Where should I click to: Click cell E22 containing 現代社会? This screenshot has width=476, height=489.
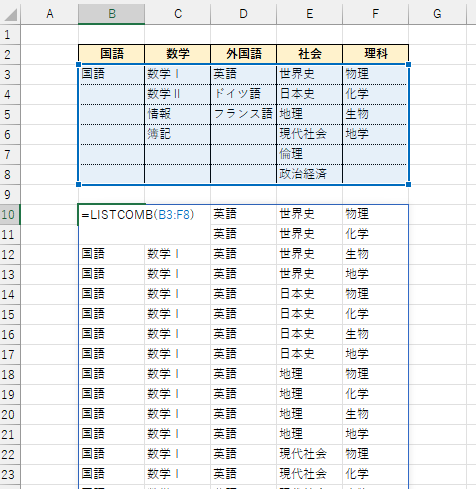[310, 454]
